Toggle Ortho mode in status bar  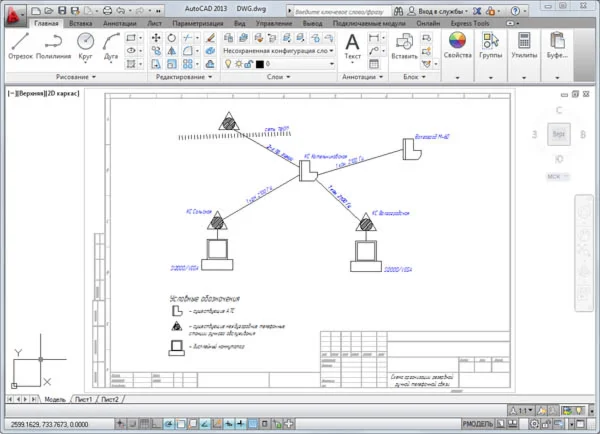coord(157,424)
